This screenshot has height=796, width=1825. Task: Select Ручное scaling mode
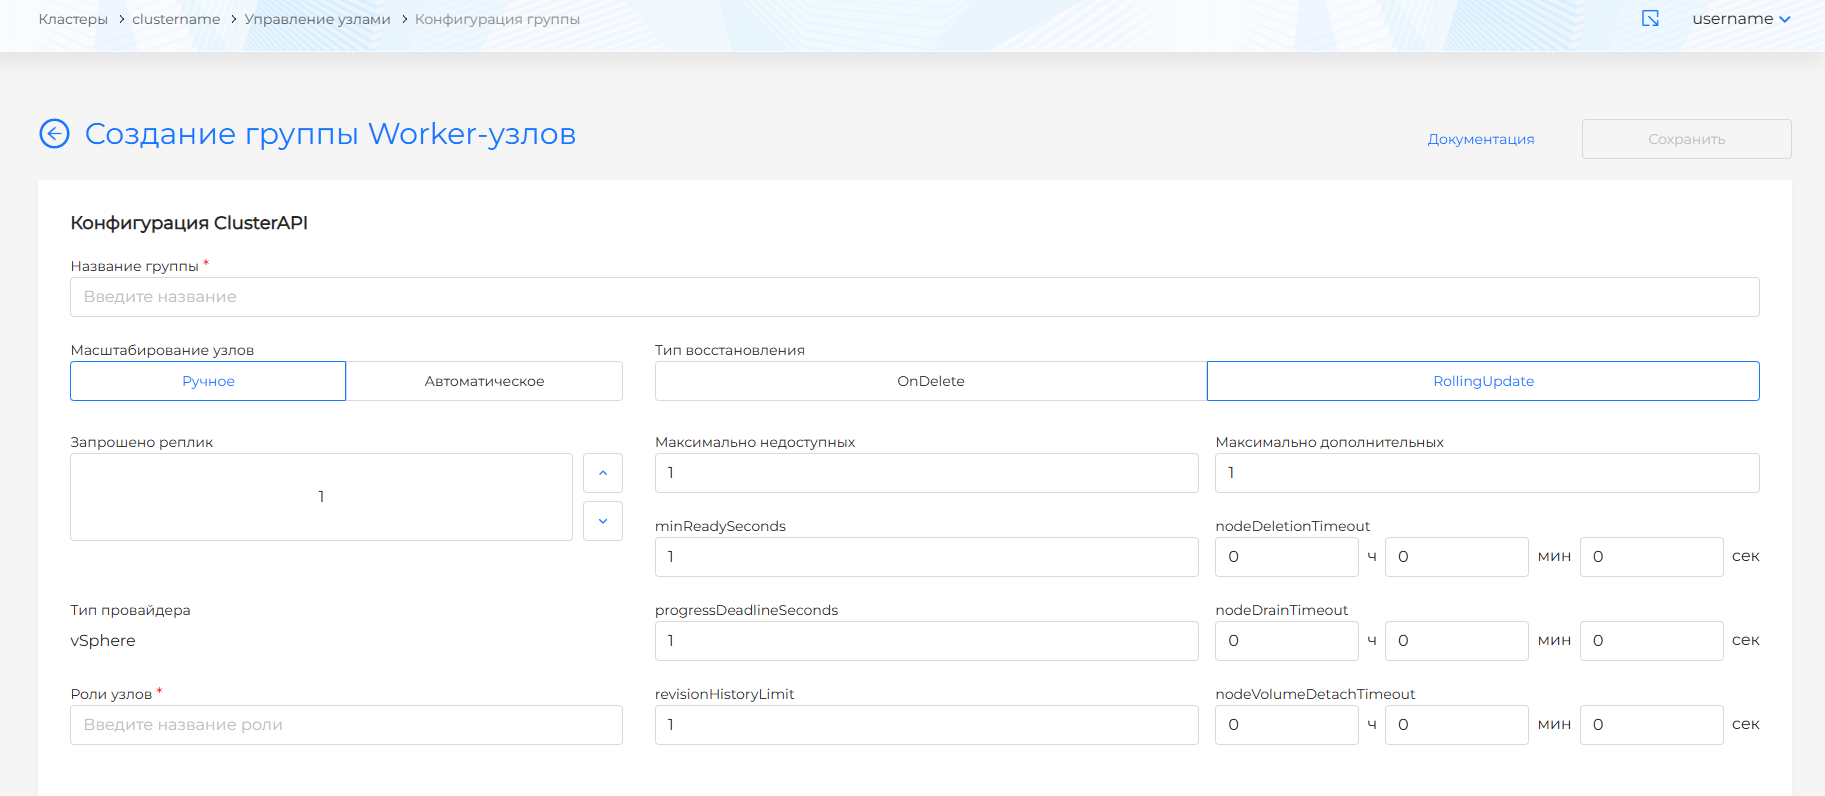click(x=208, y=381)
